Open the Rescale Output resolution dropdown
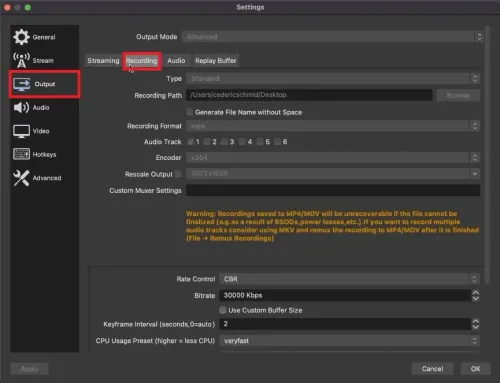Screen dimensions: 500x383 tap(333, 173)
